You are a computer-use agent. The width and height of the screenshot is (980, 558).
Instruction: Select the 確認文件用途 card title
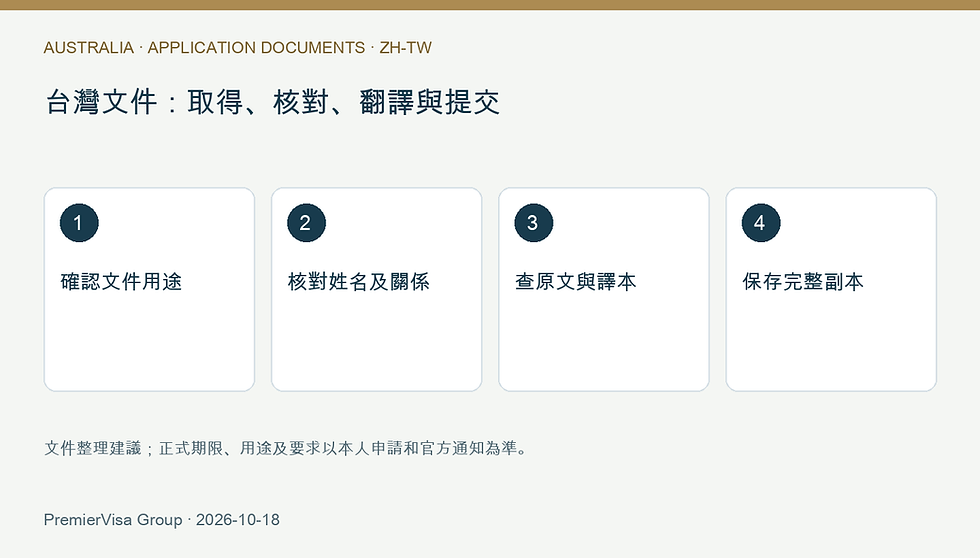121,281
